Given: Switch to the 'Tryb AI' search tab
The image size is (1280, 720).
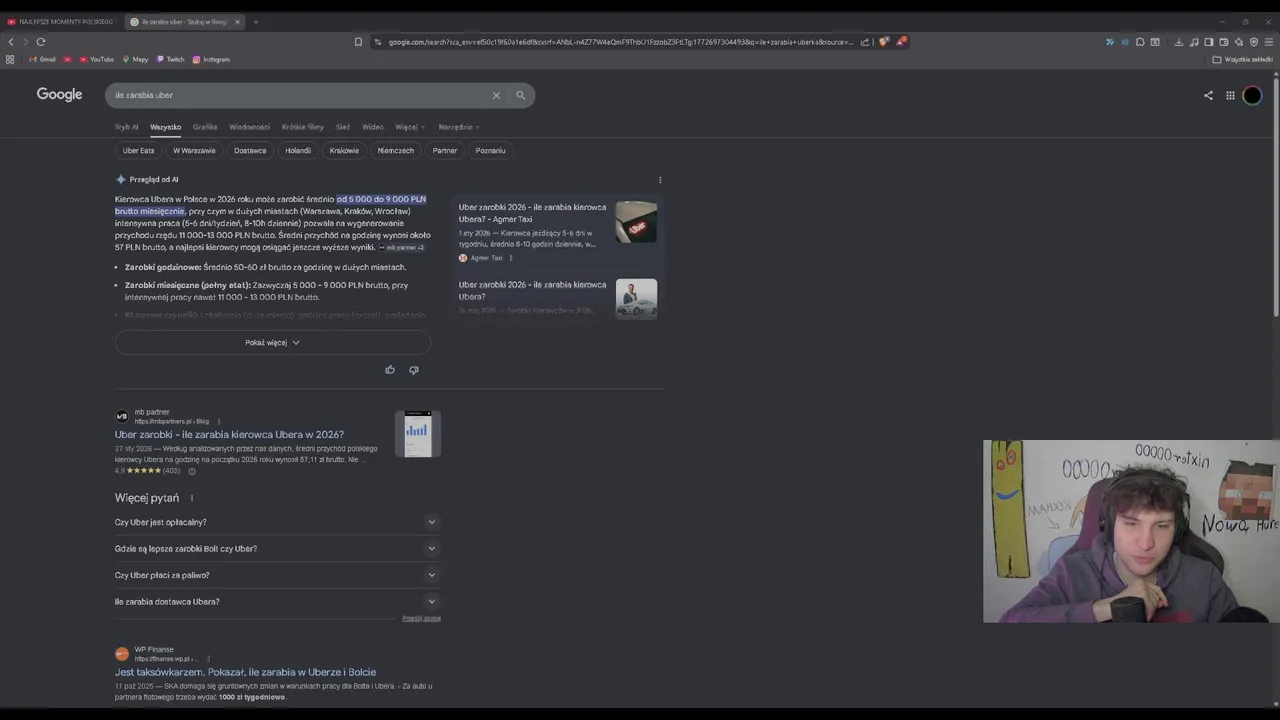Looking at the screenshot, I should (x=126, y=127).
